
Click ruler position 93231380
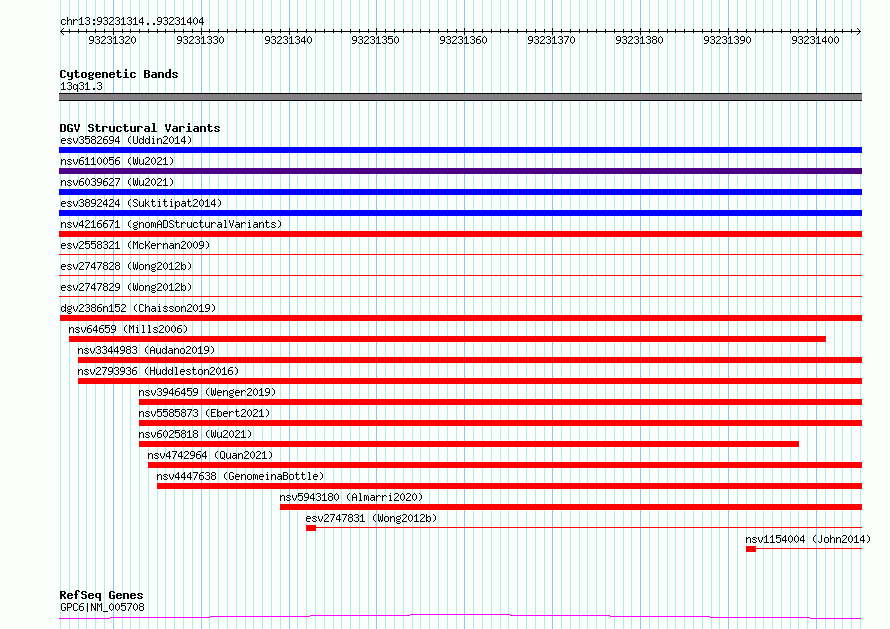click(639, 40)
